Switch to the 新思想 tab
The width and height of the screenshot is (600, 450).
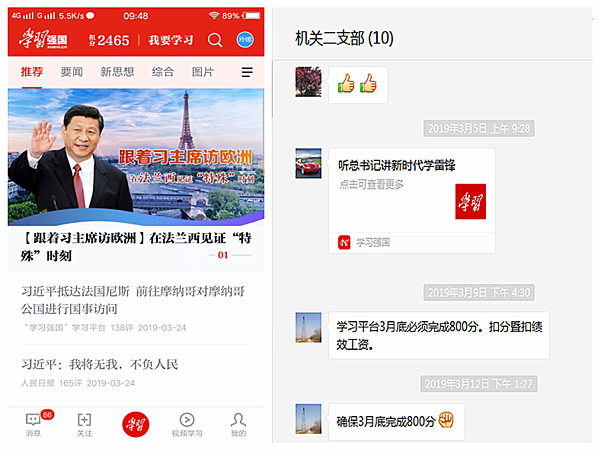pos(117,72)
